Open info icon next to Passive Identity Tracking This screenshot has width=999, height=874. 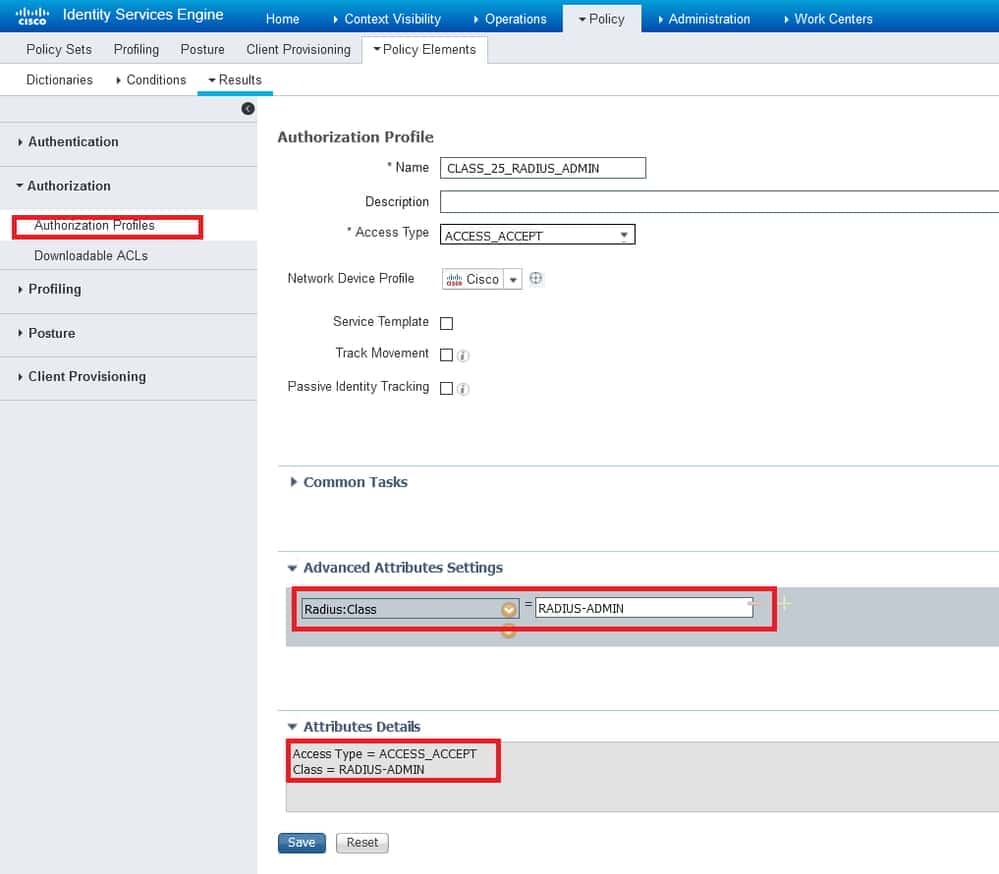pyautogui.click(x=463, y=389)
